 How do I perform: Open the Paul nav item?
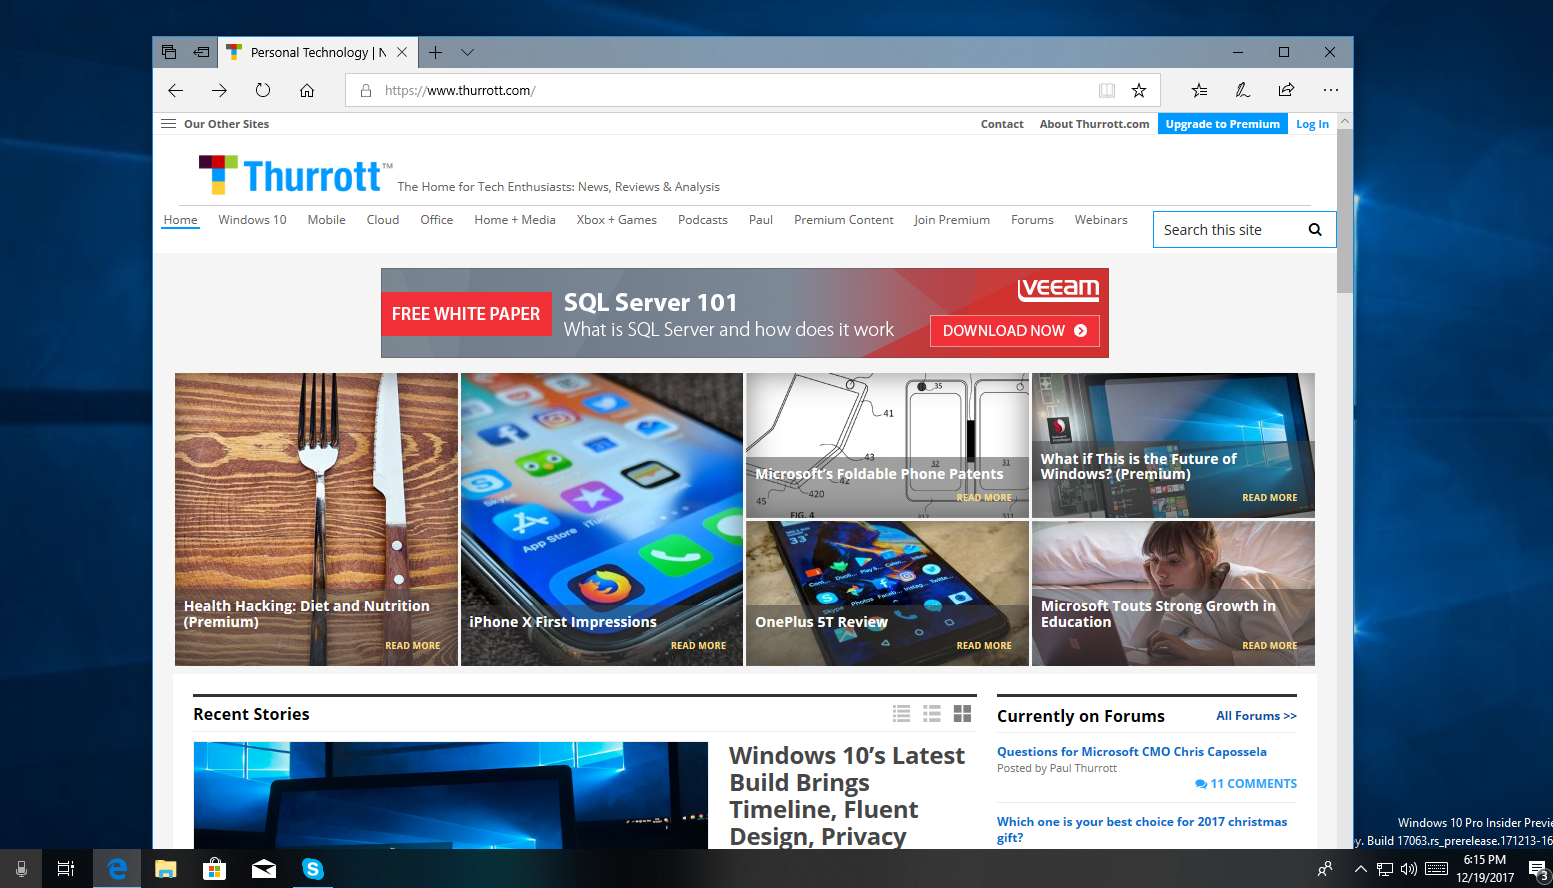[761, 220]
